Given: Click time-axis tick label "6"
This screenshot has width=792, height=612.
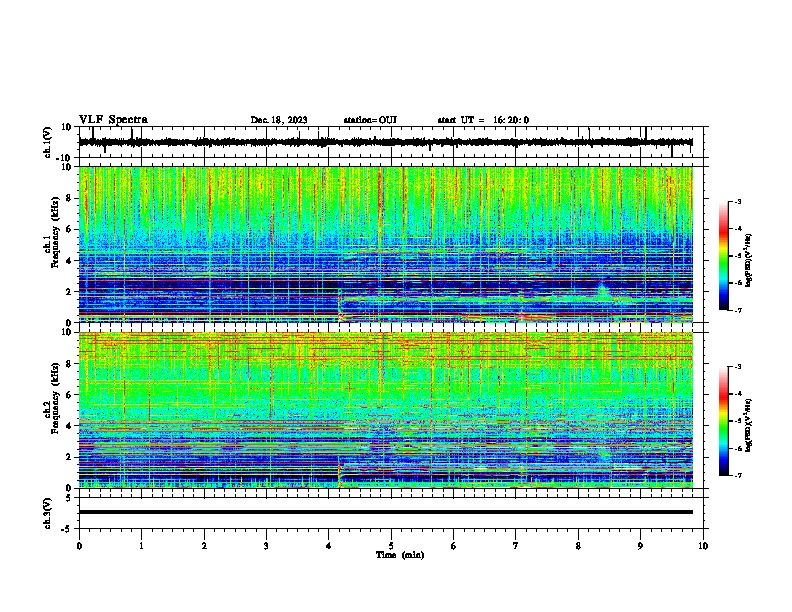Looking at the screenshot, I should pos(454,546).
